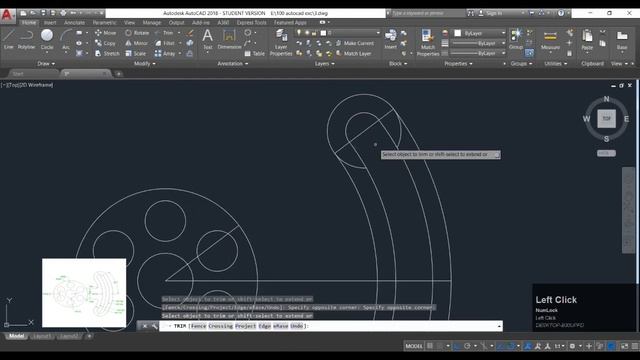The width and height of the screenshot is (640, 360).
Task: Open Layer Properties manager
Action: tap(281, 42)
